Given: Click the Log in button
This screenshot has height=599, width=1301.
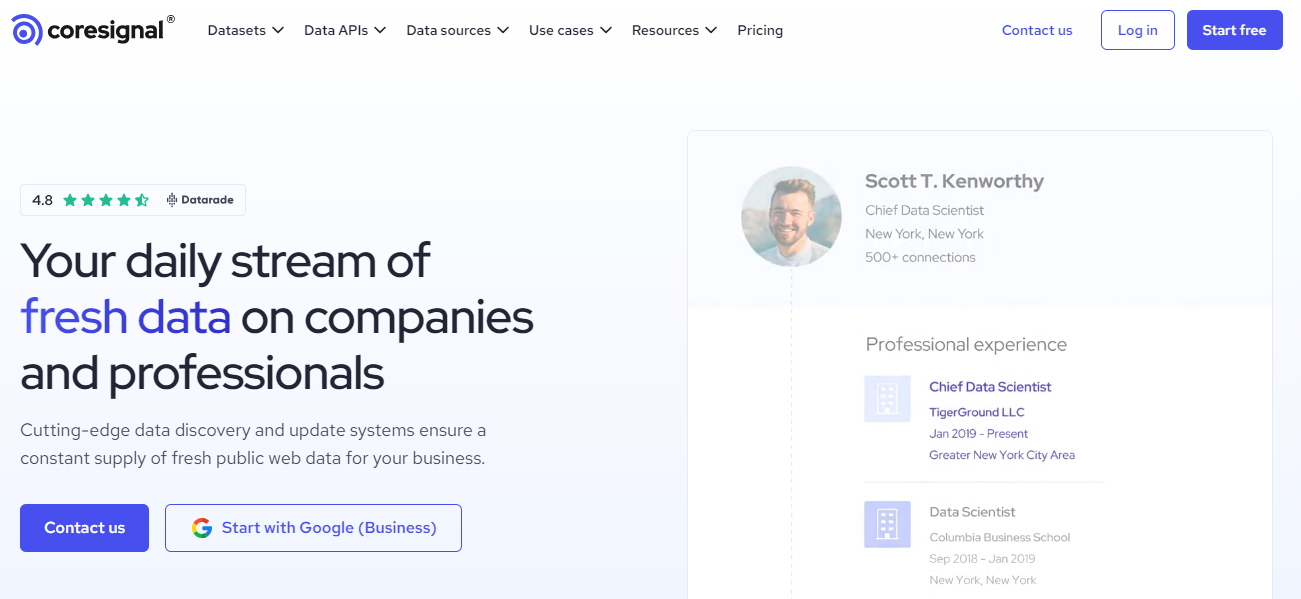Looking at the screenshot, I should tap(1137, 30).
